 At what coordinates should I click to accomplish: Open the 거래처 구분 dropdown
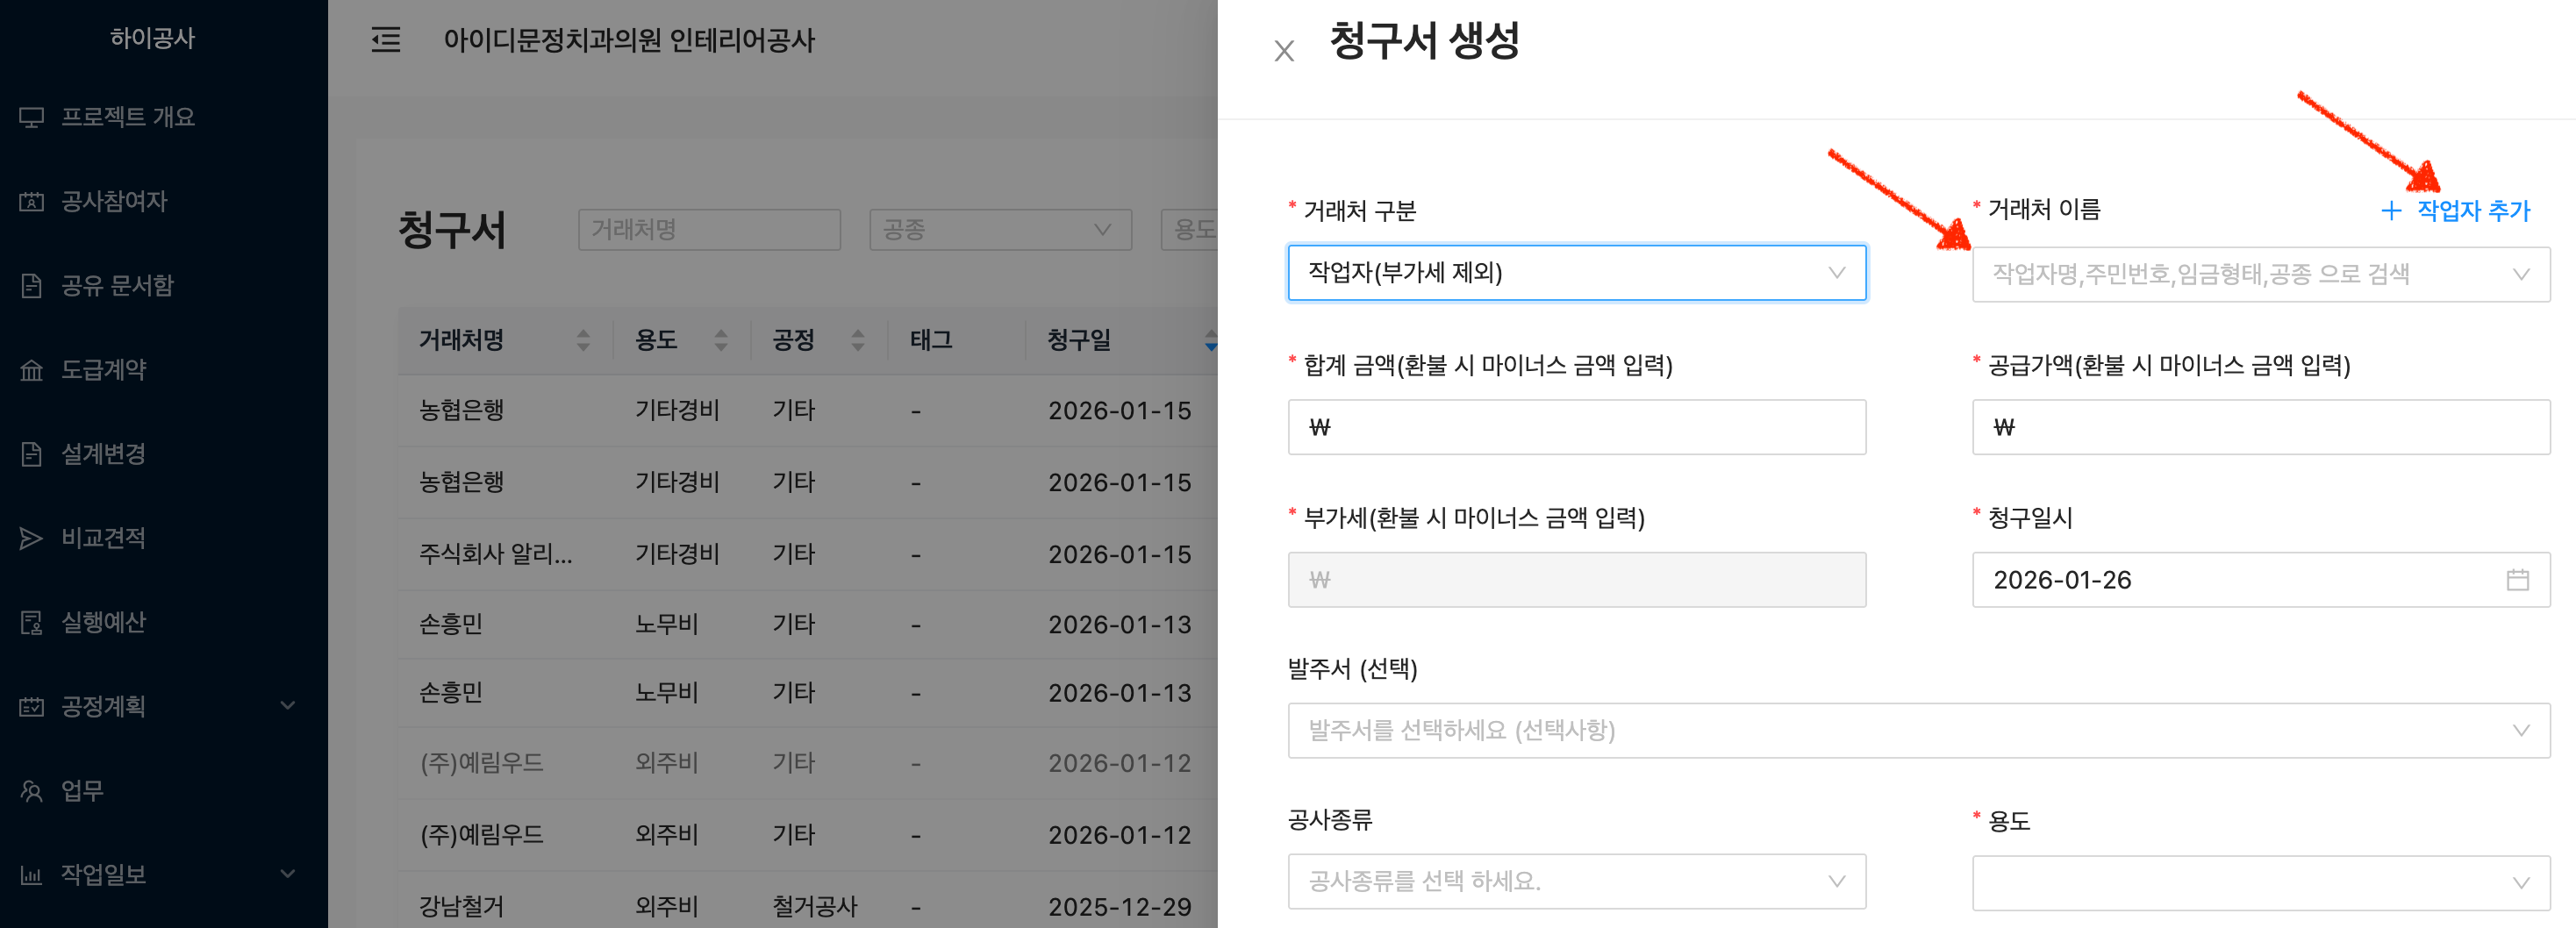[x=1576, y=273]
